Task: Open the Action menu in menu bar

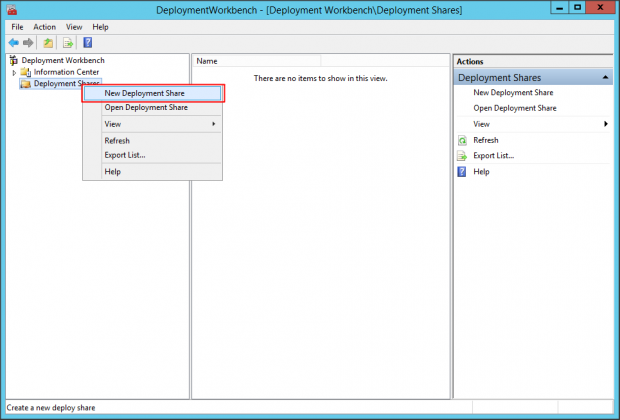Action: tap(45, 27)
